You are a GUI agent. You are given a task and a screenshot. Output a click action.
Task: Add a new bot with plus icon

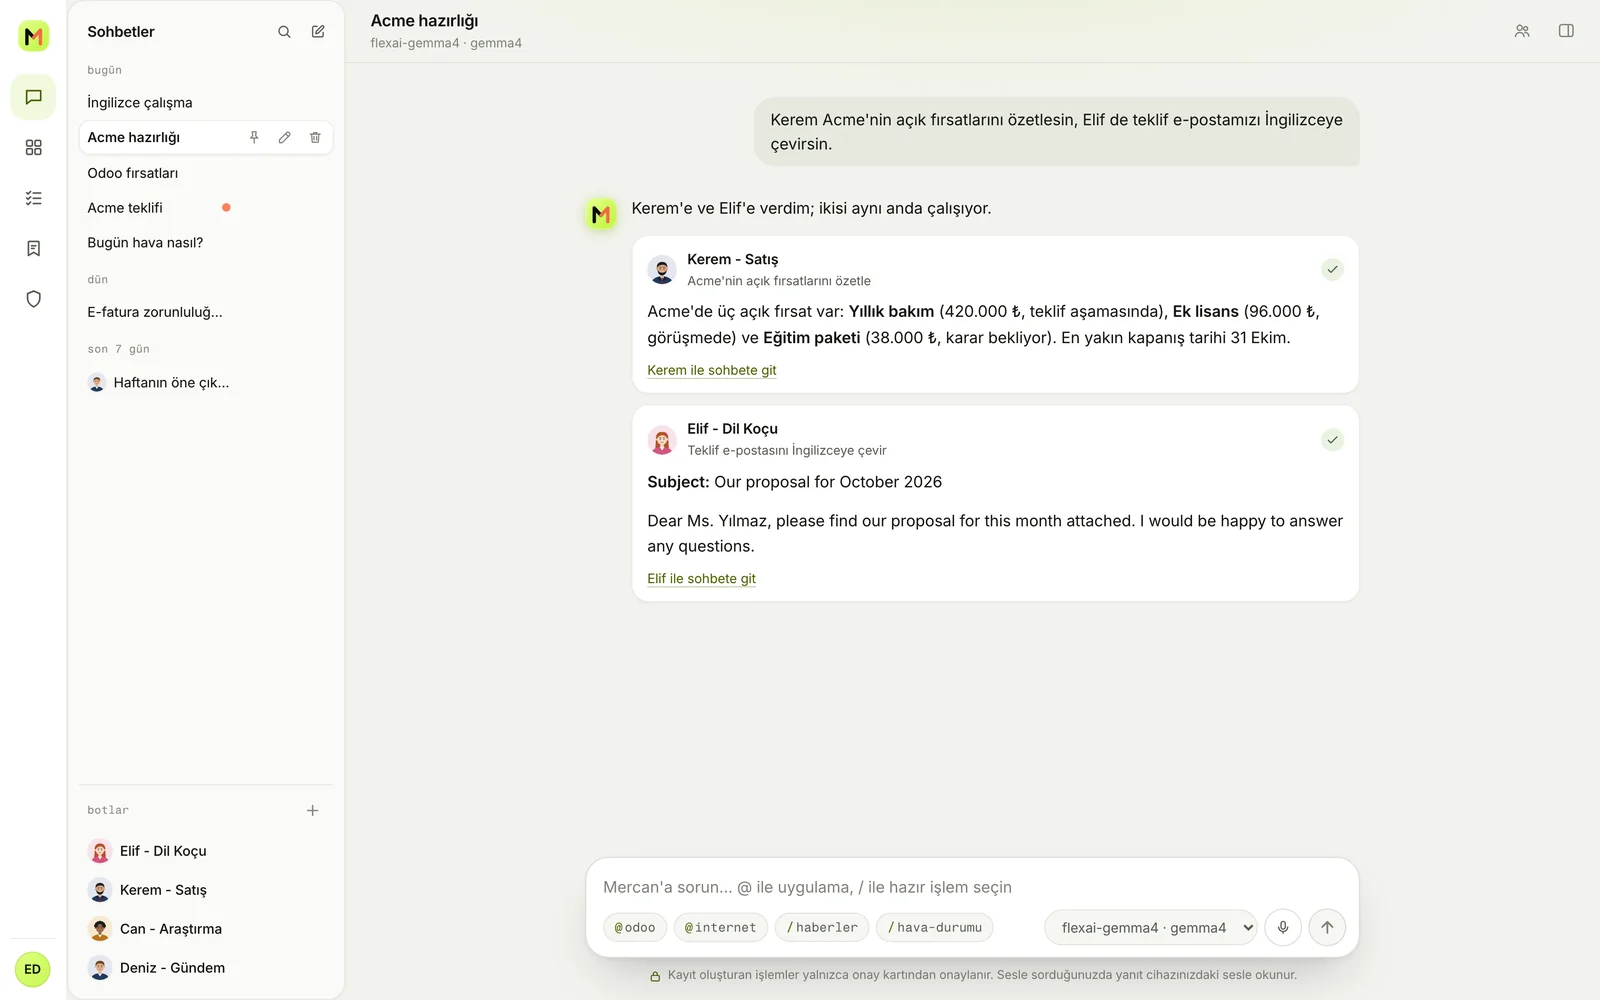pyautogui.click(x=312, y=811)
